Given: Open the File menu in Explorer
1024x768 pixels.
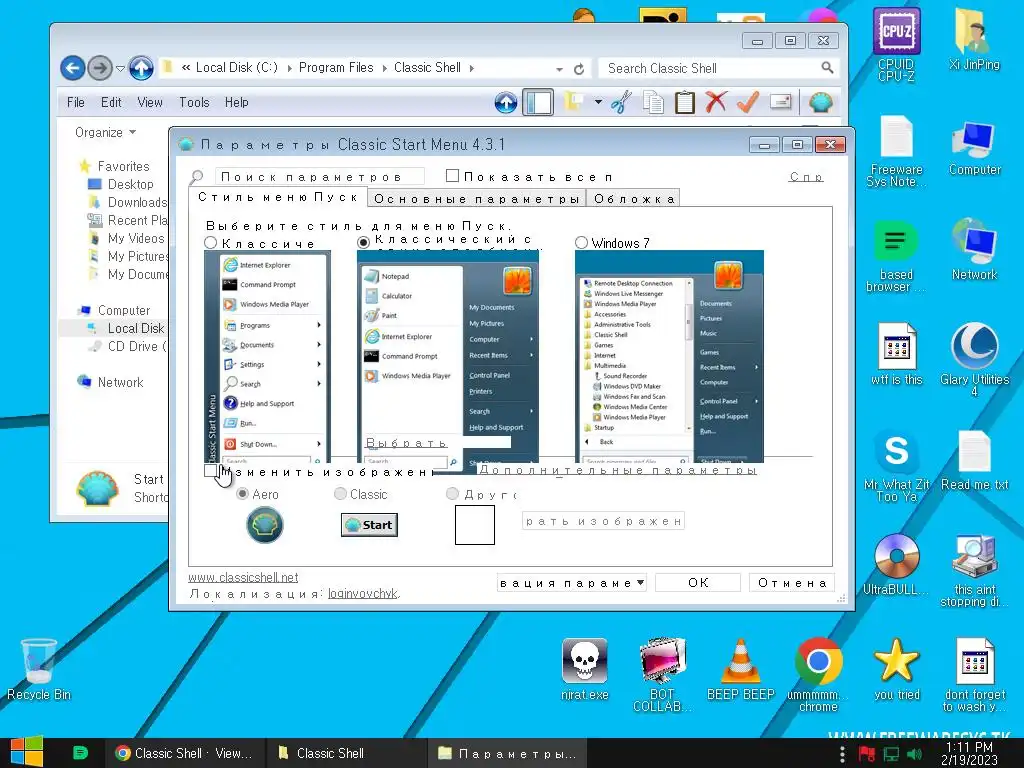Looking at the screenshot, I should tap(76, 103).
